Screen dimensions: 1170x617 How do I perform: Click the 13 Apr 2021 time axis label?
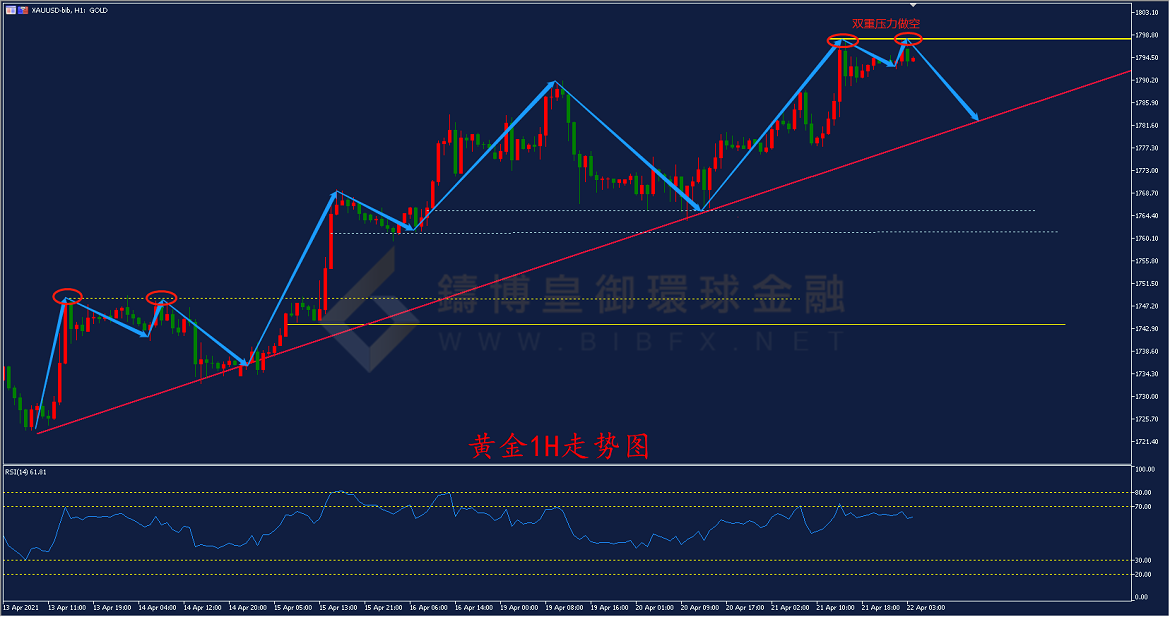click(22, 607)
